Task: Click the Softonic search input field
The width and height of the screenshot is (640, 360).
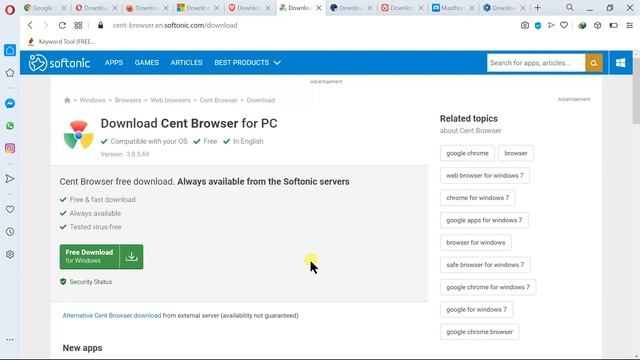Action: coord(536,63)
